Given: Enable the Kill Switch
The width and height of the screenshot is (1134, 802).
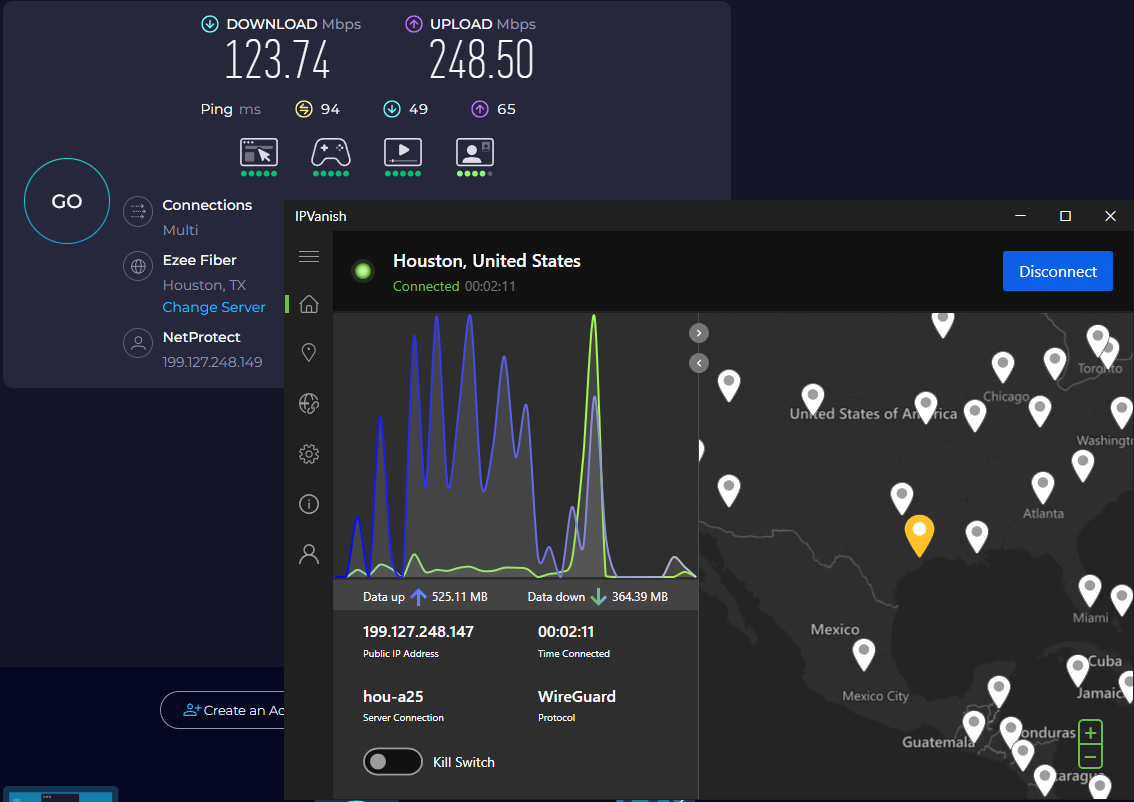Looking at the screenshot, I should click(x=393, y=761).
